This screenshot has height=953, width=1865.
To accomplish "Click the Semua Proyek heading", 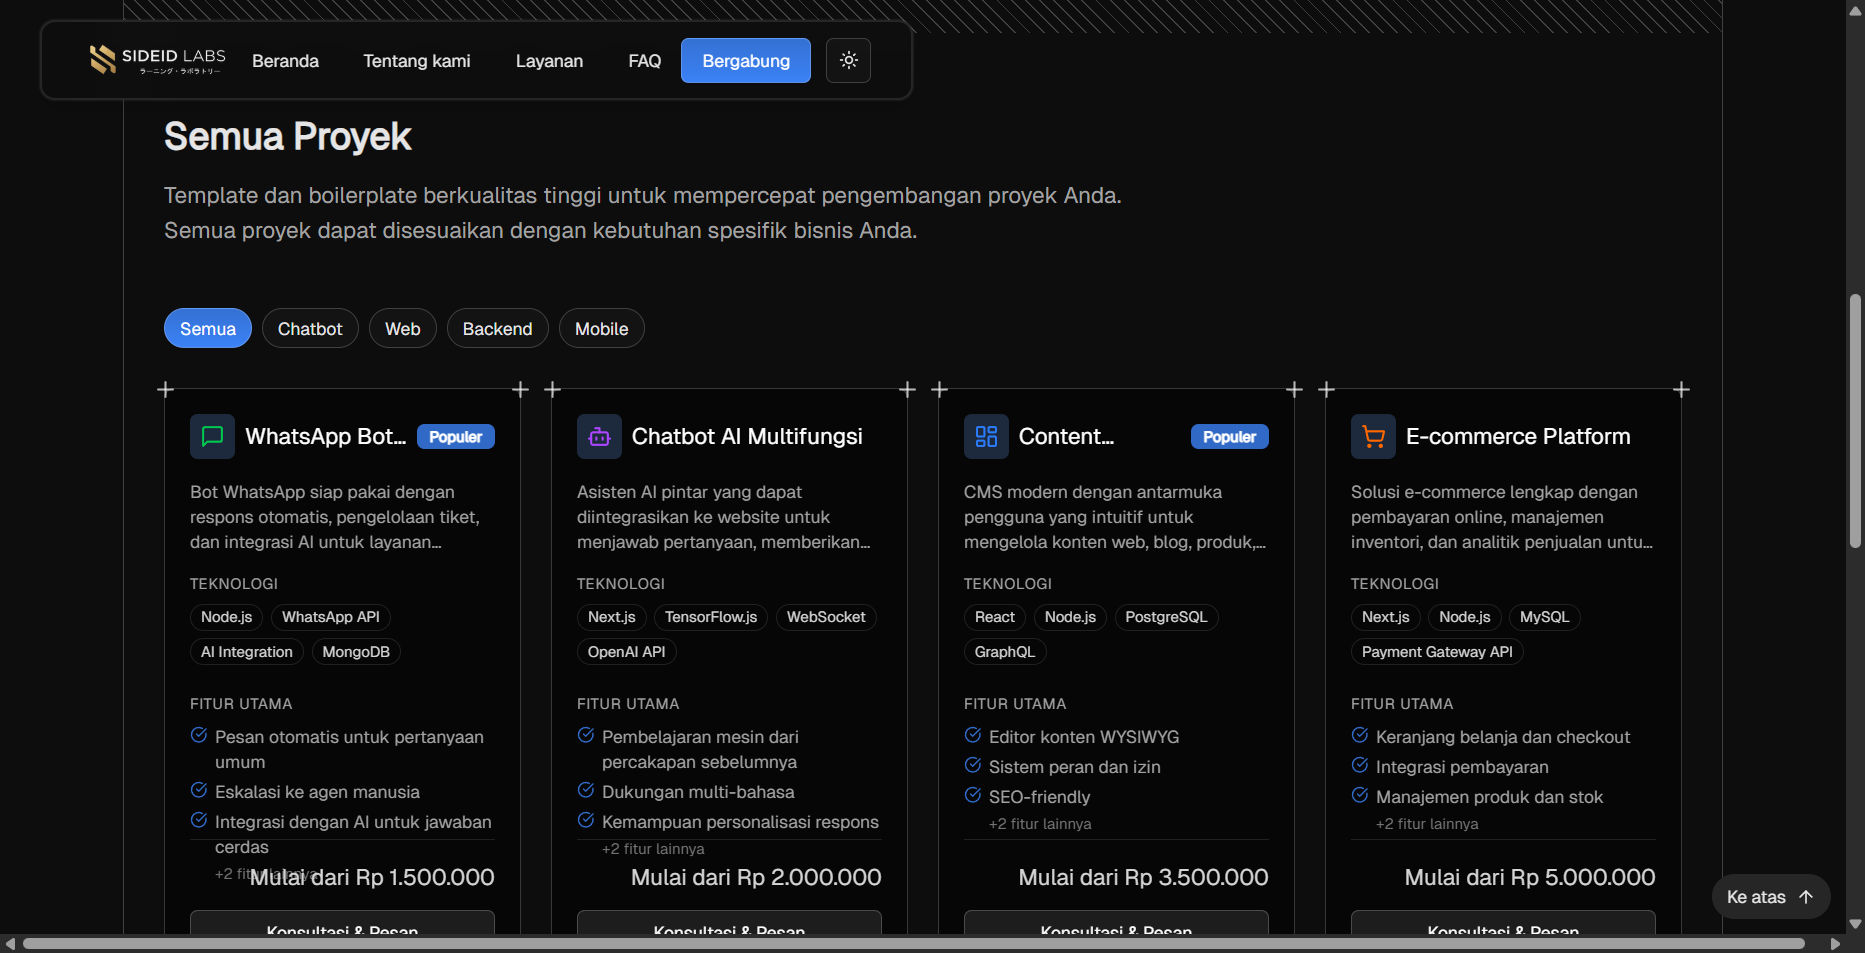I will coord(288,136).
